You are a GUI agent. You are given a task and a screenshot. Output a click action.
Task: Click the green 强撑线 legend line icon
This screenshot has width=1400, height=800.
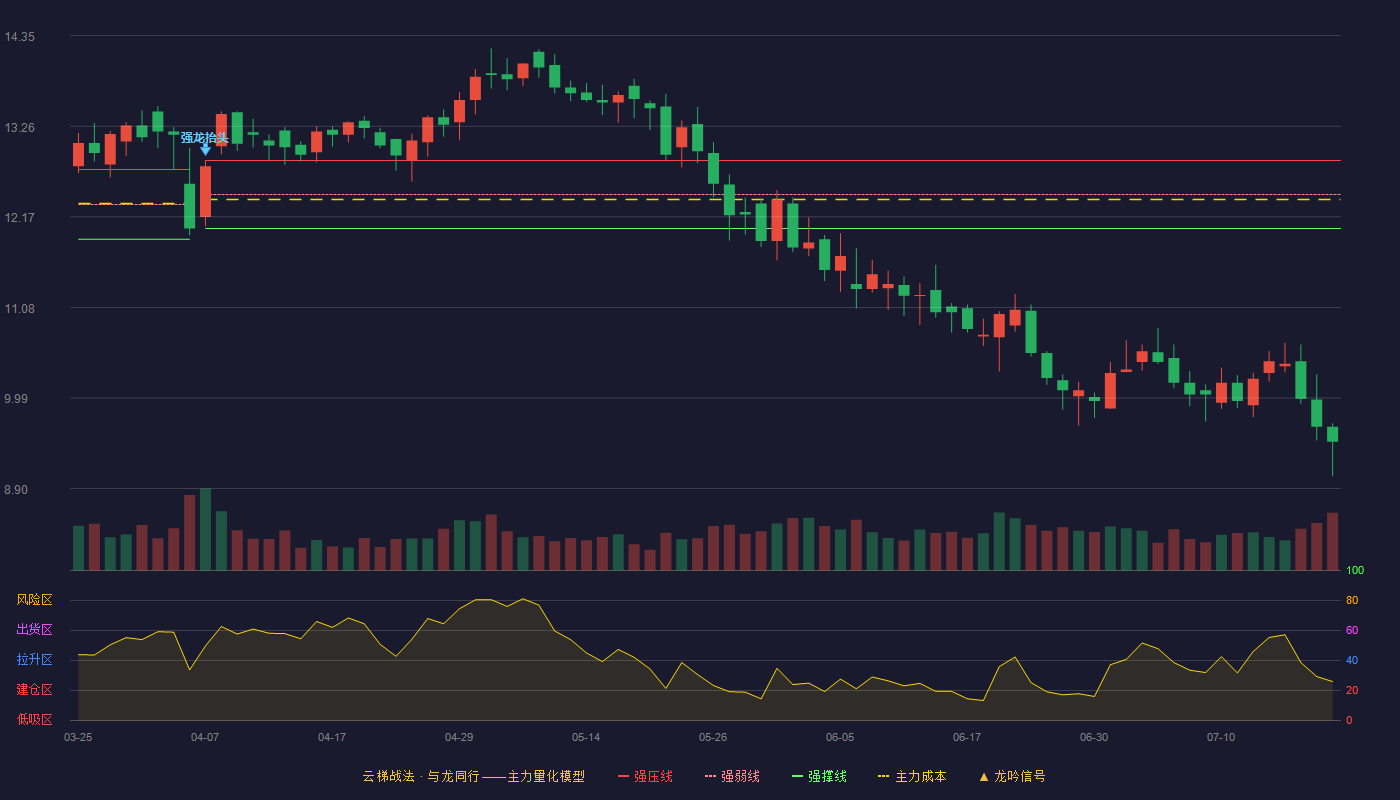point(798,776)
